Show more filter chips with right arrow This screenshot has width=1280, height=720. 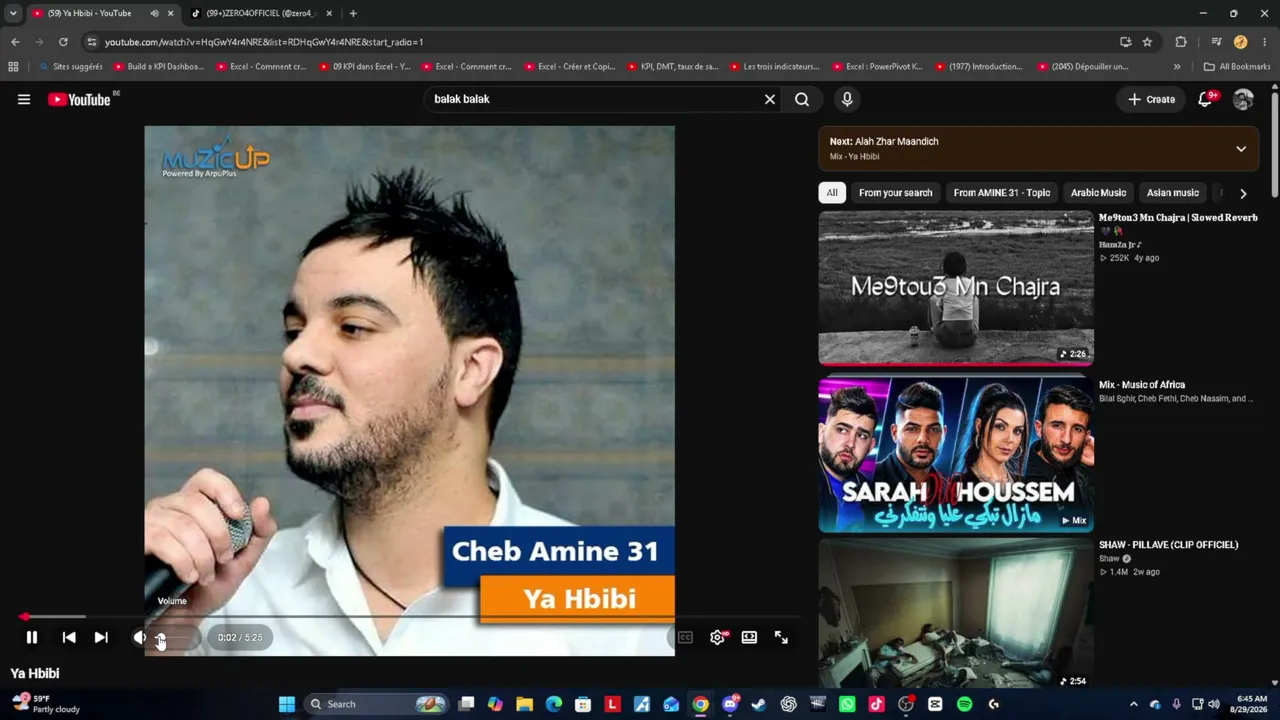(1243, 193)
